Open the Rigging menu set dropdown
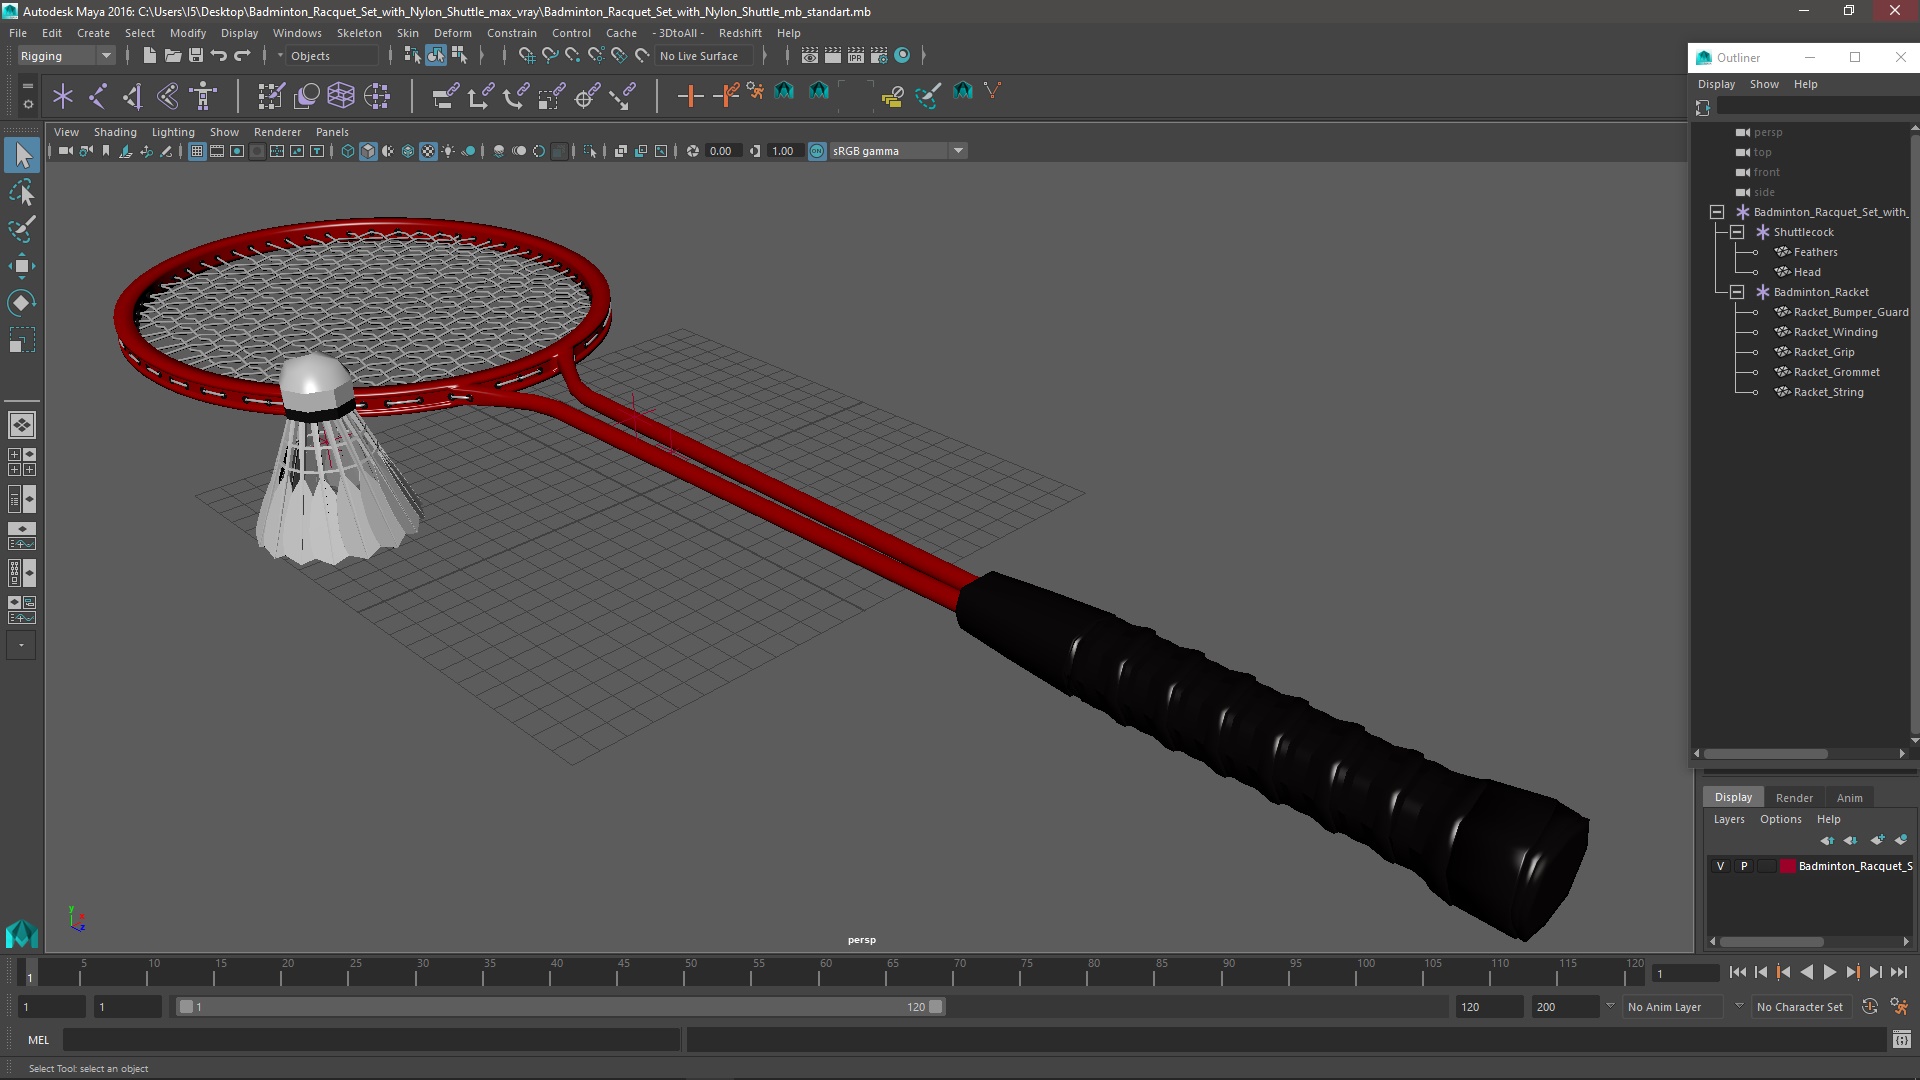 point(66,56)
